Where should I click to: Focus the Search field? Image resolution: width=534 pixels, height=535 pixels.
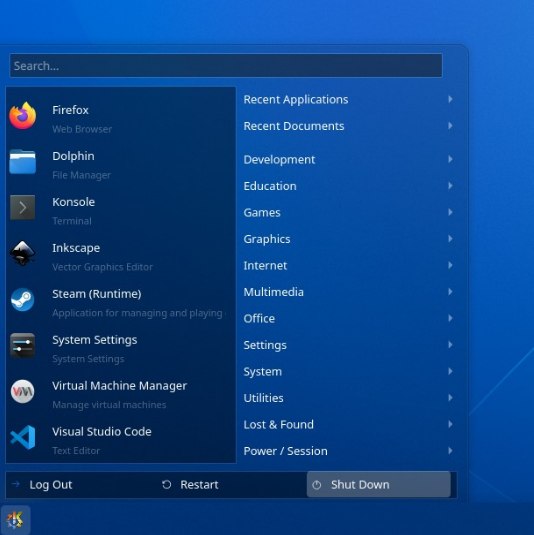click(x=226, y=66)
